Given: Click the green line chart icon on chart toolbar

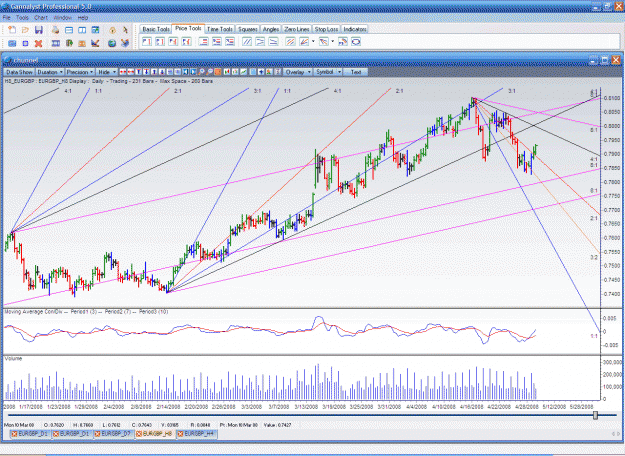Looking at the screenshot, I should [243, 72].
